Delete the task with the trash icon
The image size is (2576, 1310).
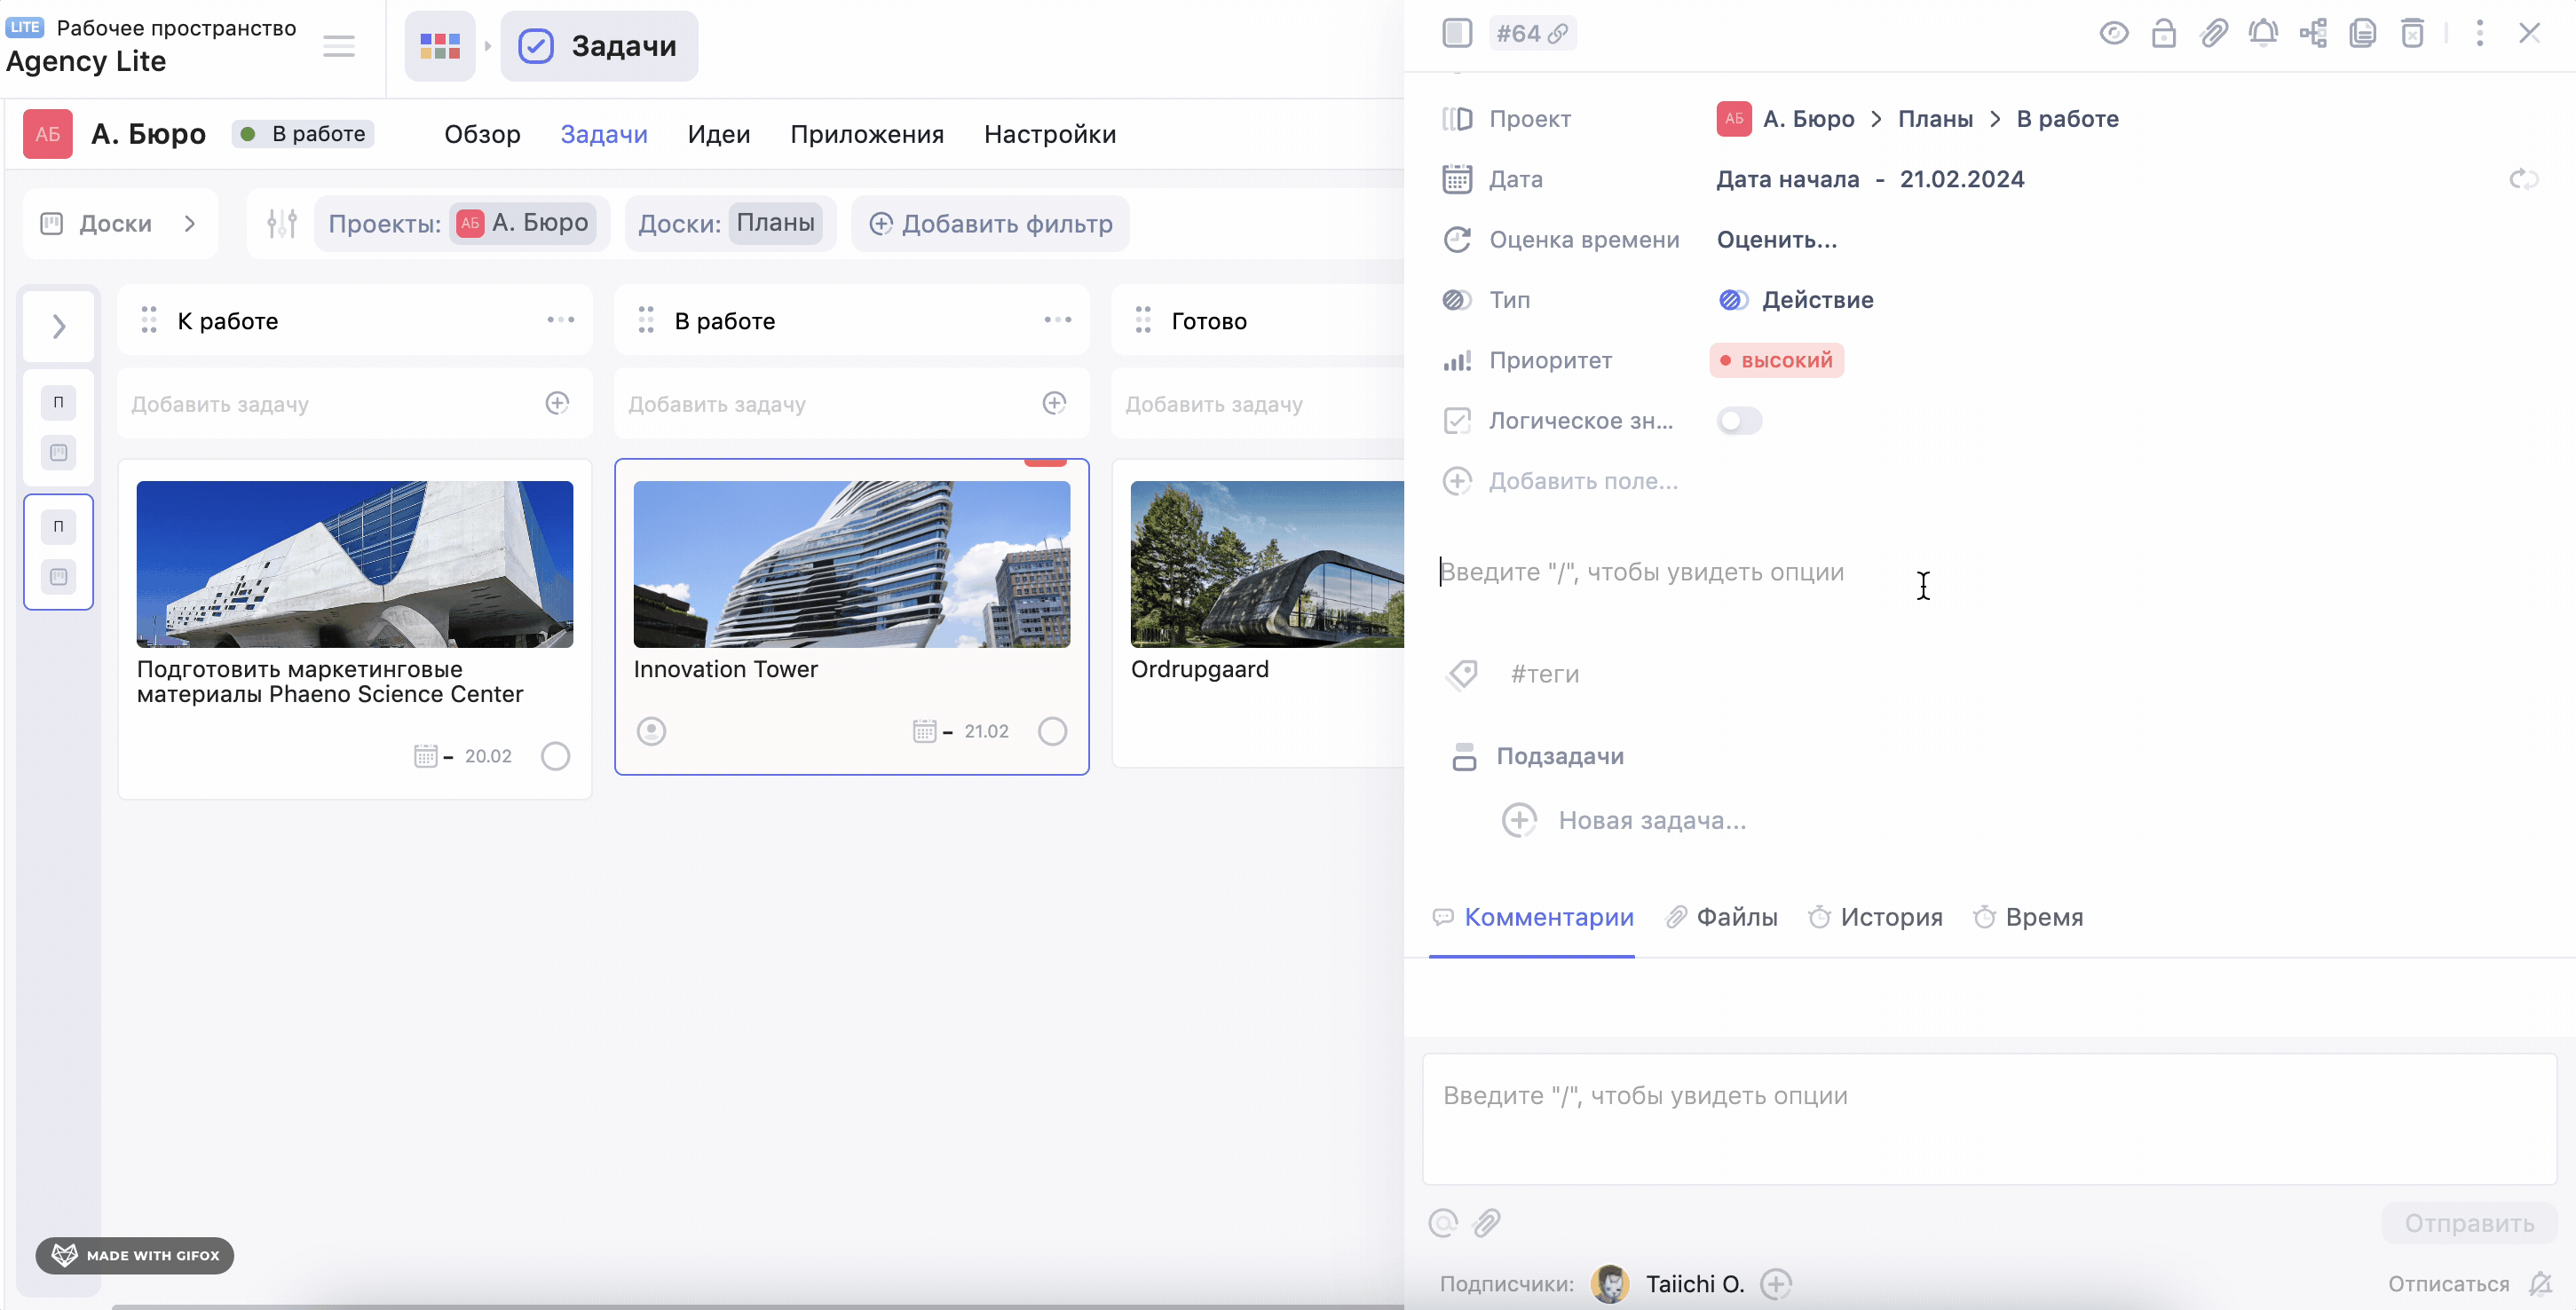point(2412,33)
